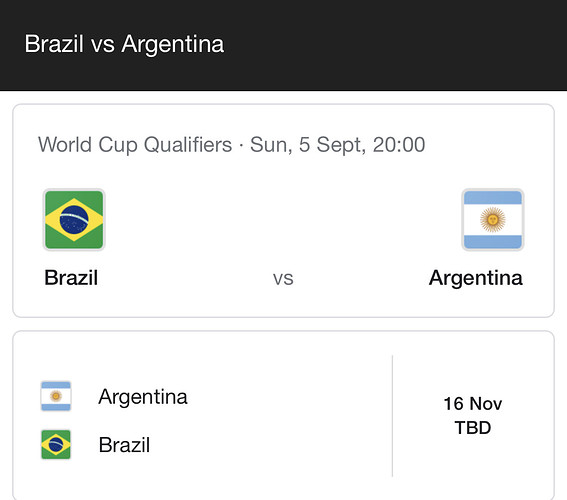Open Argentina team name under large flag

click(x=476, y=278)
